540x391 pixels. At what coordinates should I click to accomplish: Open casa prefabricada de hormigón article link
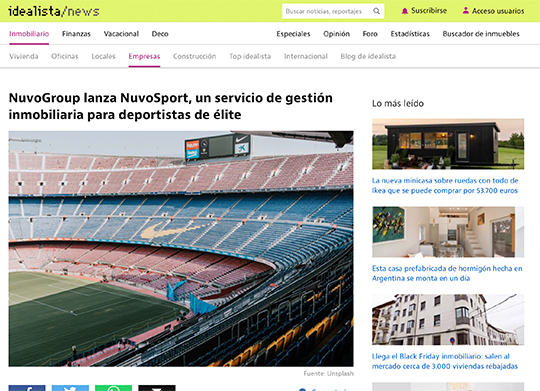click(x=447, y=273)
